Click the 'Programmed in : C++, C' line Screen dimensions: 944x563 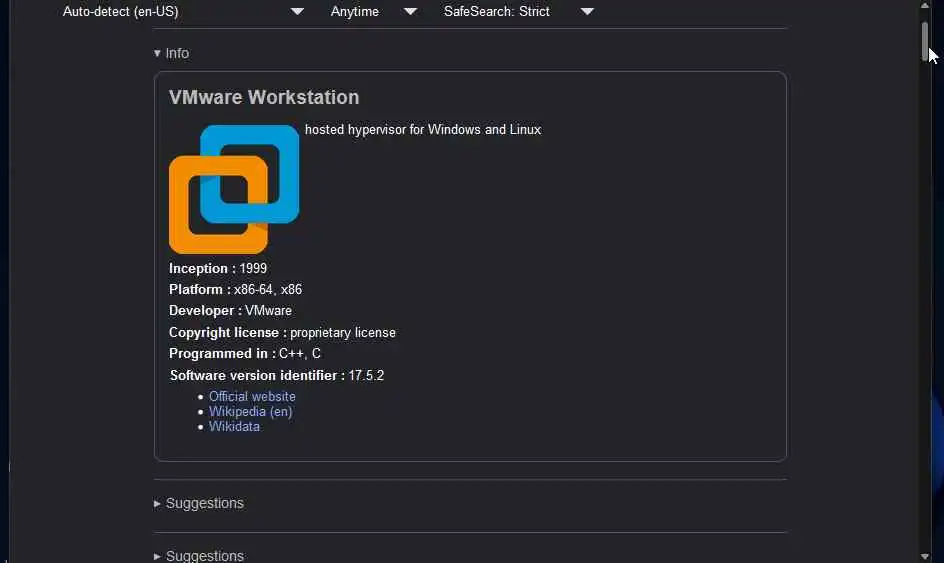[245, 353]
